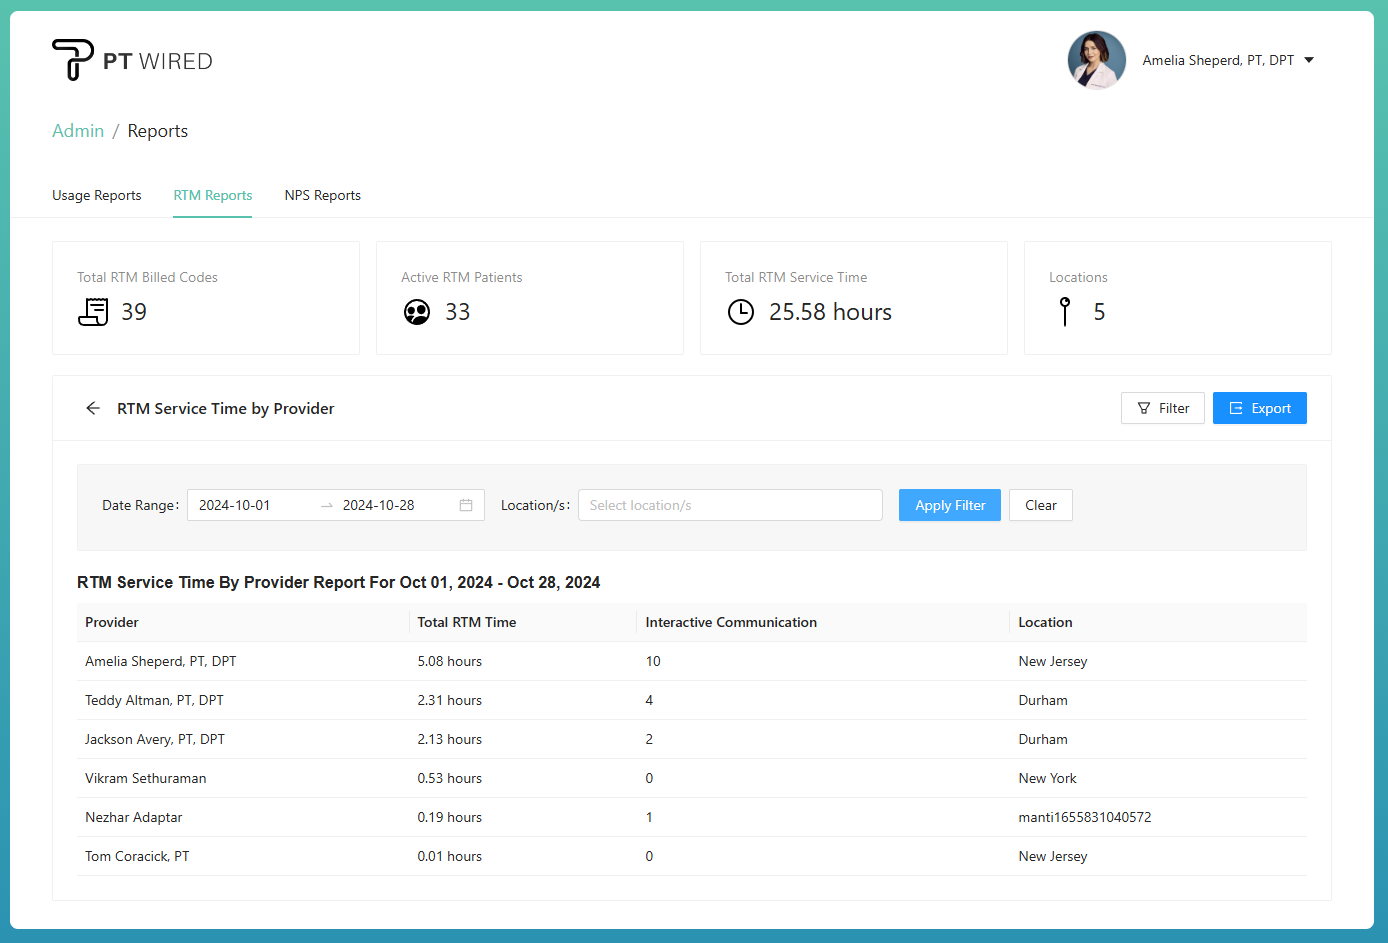This screenshot has width=1388, height=943.
Task: Select the RTM Reports tab
Action: pos(213,195)
